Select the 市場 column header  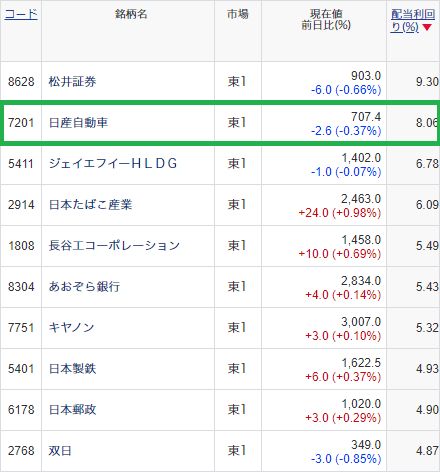238,14
